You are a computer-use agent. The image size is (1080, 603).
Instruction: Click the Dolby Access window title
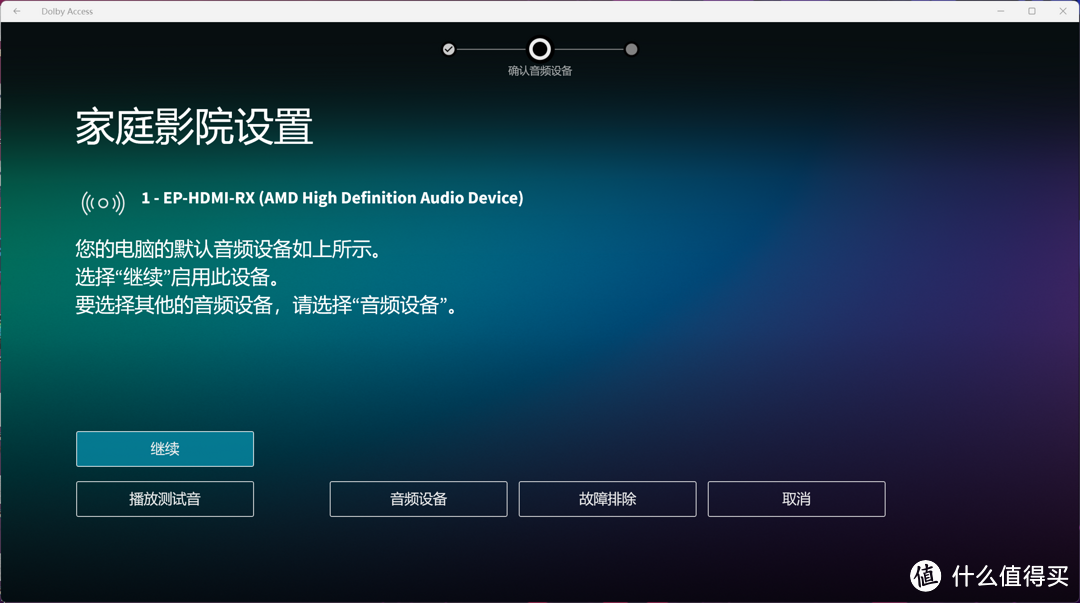[x=67, y=11]
